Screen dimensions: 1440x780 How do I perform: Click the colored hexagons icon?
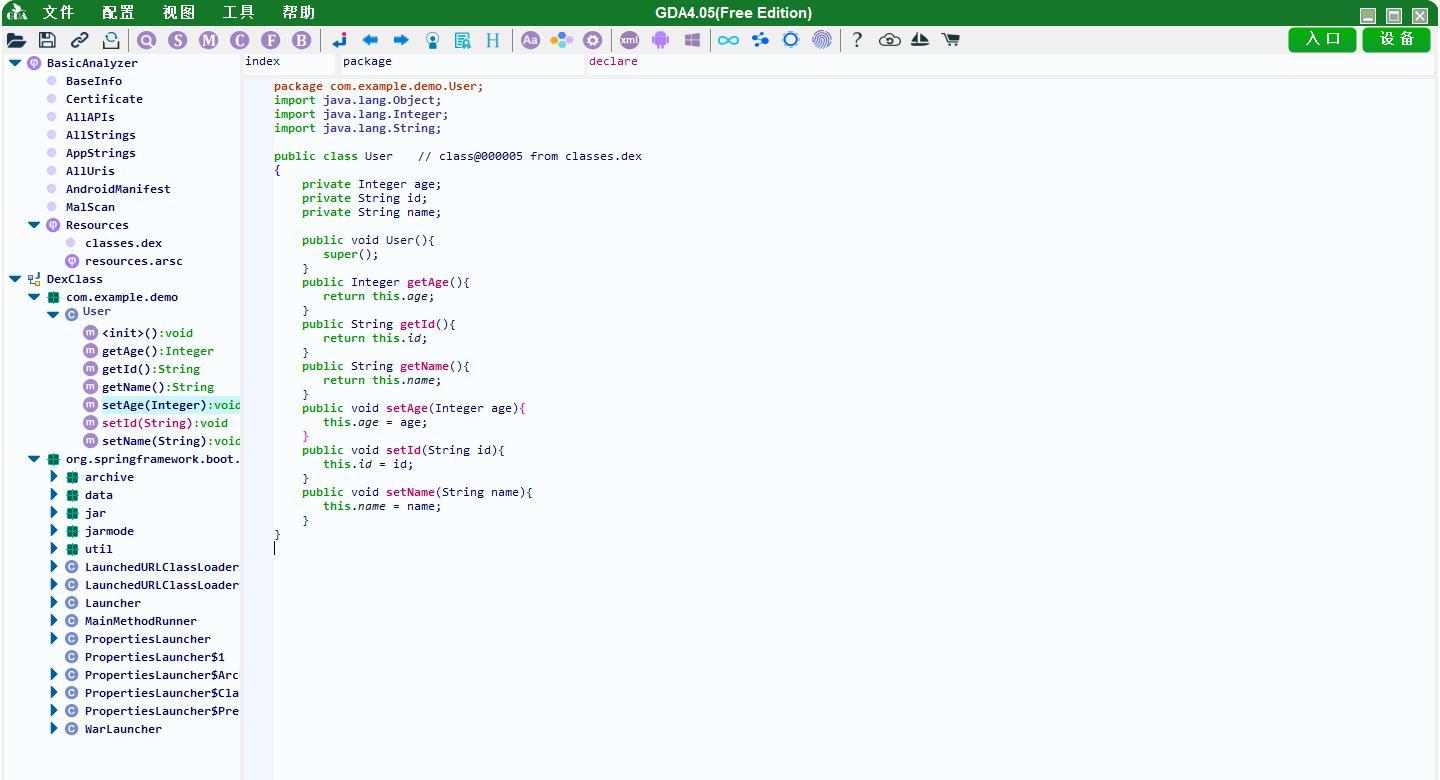(x=562, y=40)
